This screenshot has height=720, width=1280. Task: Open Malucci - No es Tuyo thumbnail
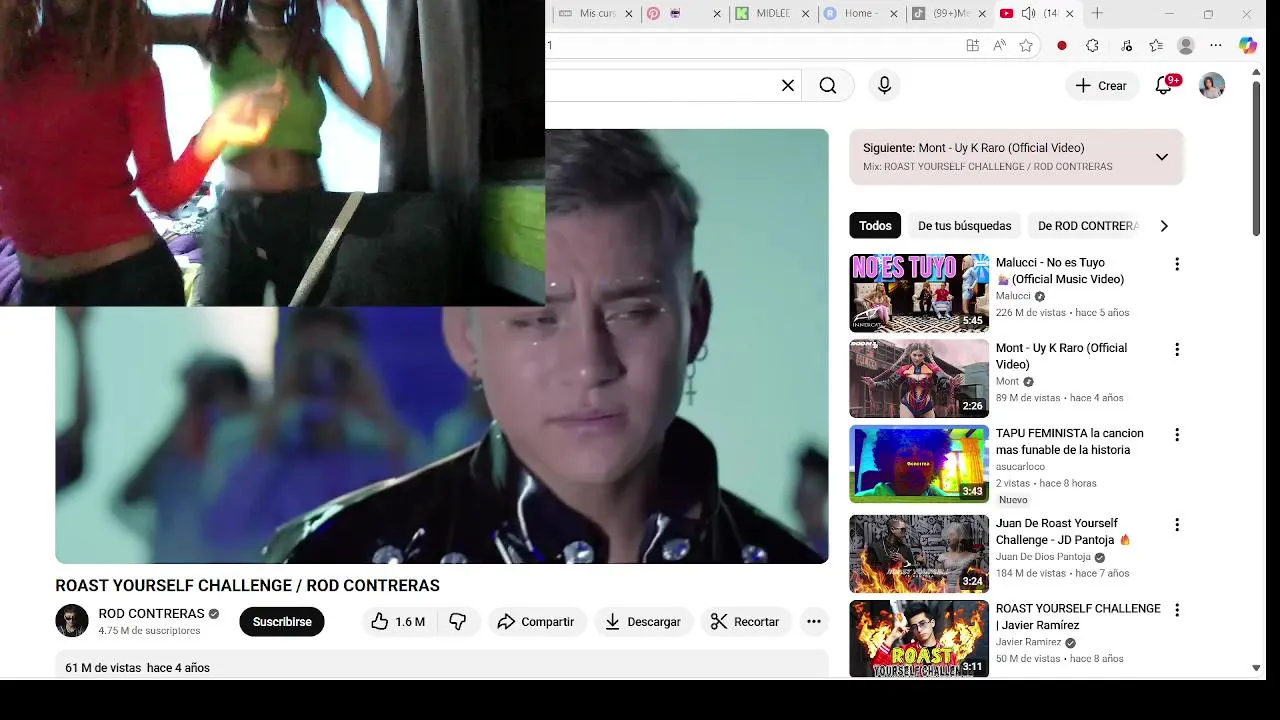pyautogui.click(x=919, y=293)
